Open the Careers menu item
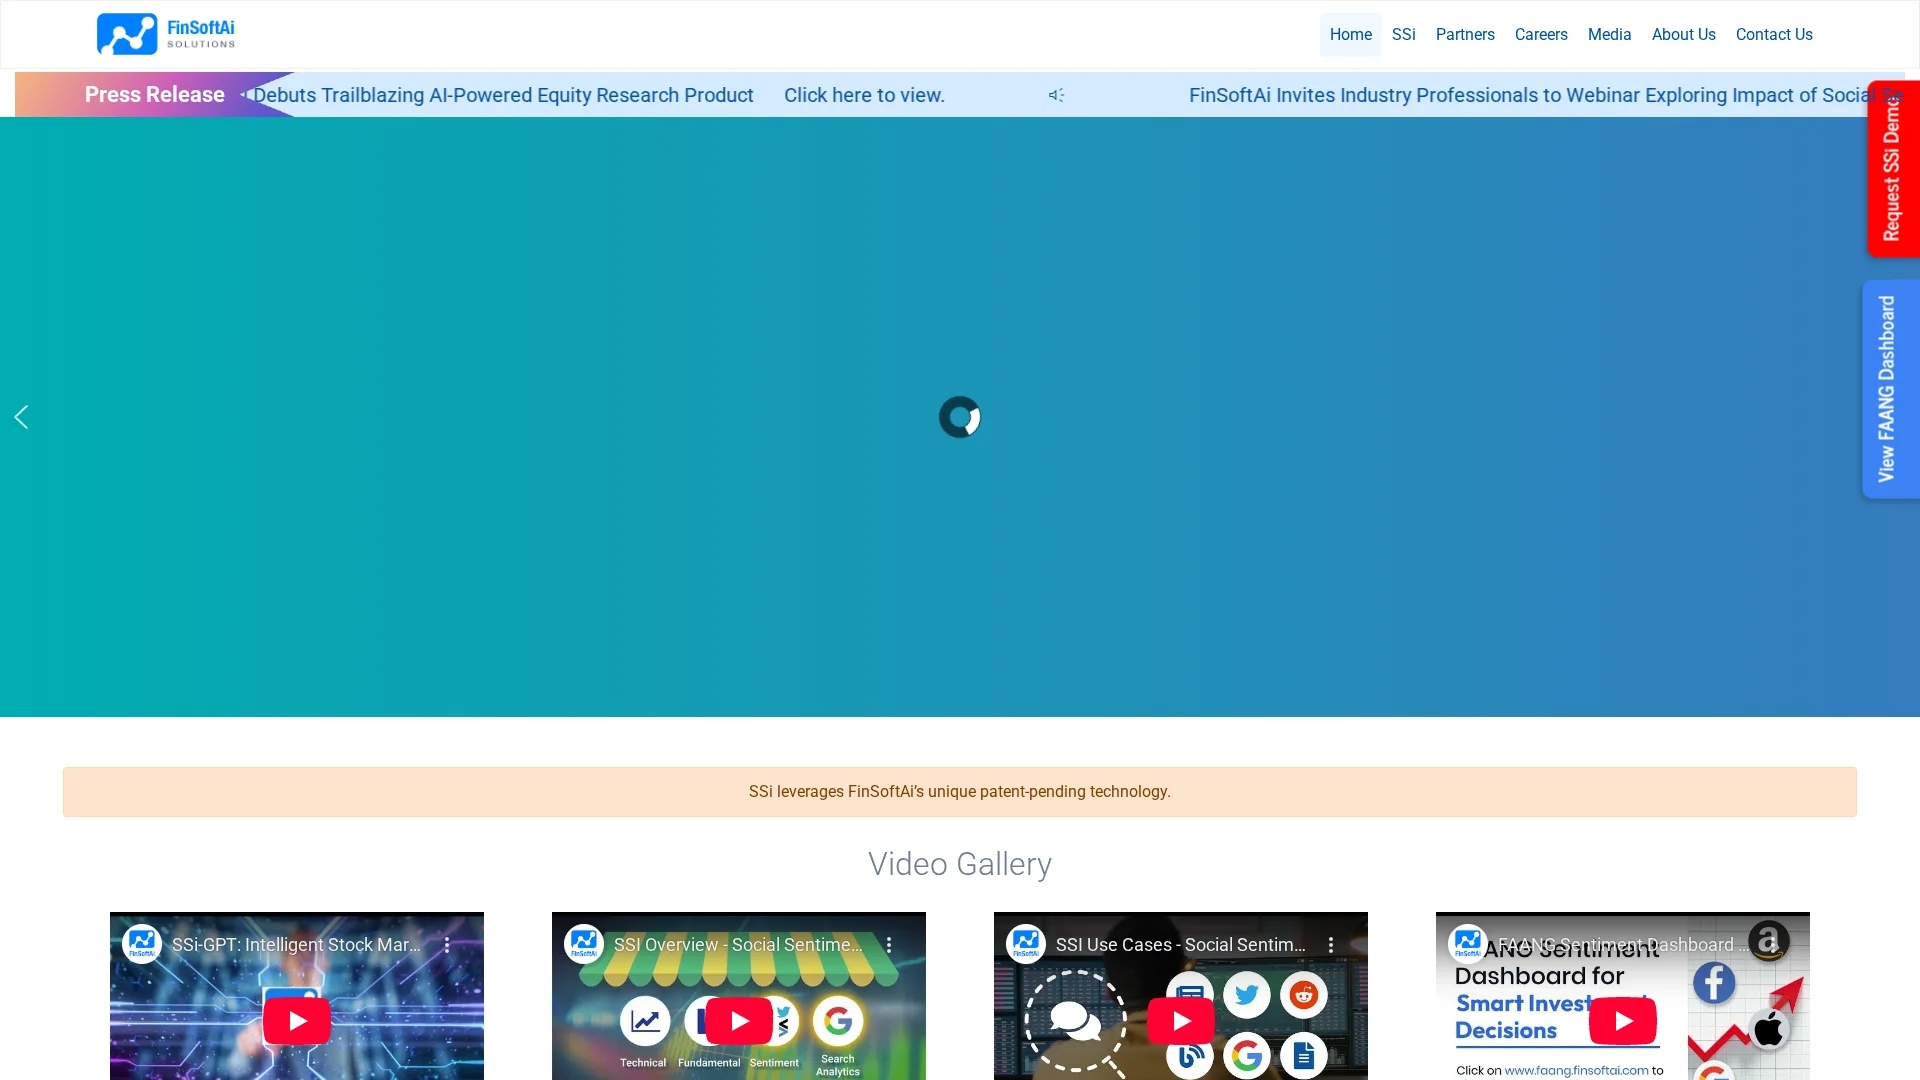Image resolution: width=1920 pixels, height=1080 pixels. [x=1541, y=35]
